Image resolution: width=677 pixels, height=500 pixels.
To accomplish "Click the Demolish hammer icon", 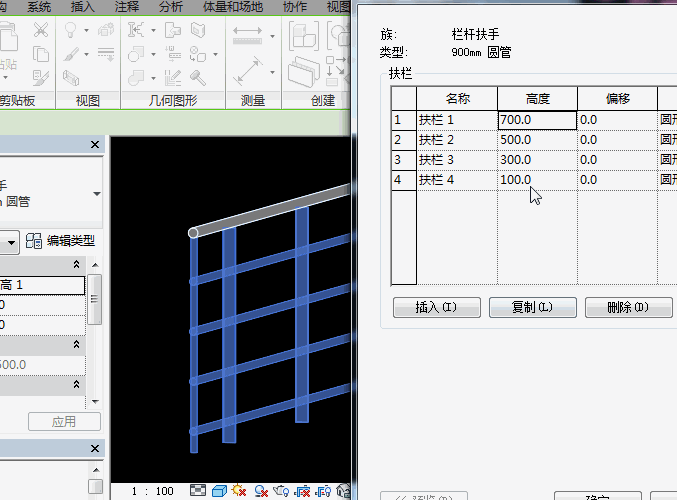I will pos(198,77).
